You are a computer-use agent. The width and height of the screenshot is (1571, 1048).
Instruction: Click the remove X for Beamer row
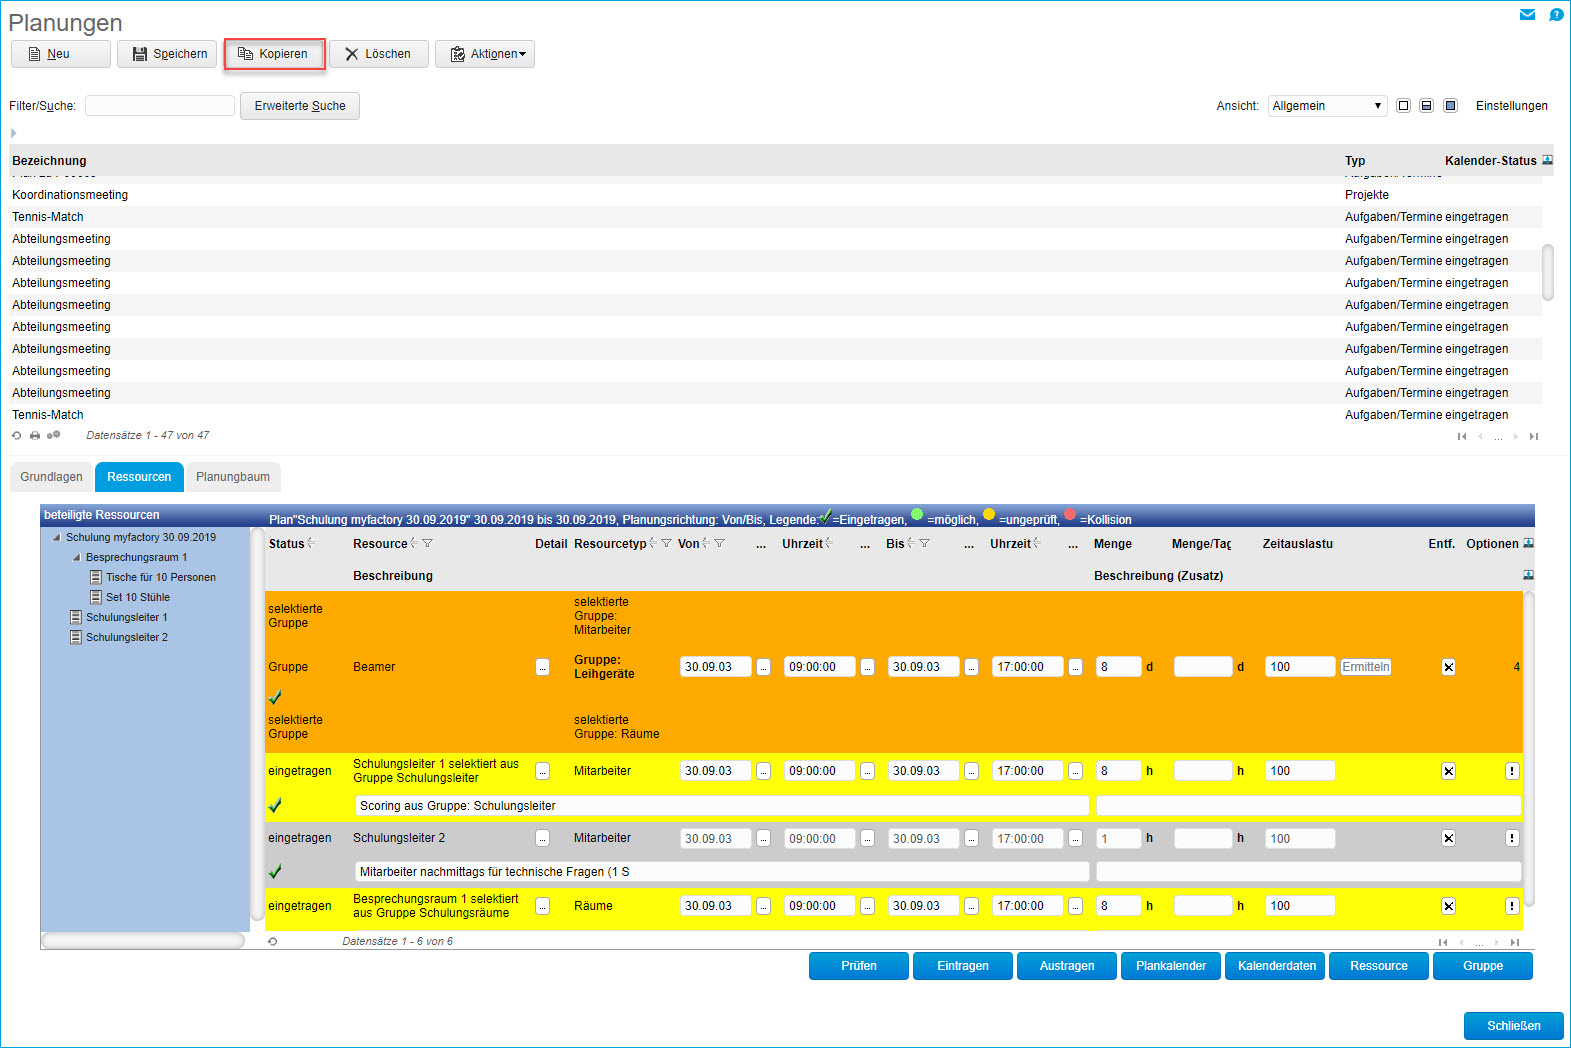(1448, 667)
